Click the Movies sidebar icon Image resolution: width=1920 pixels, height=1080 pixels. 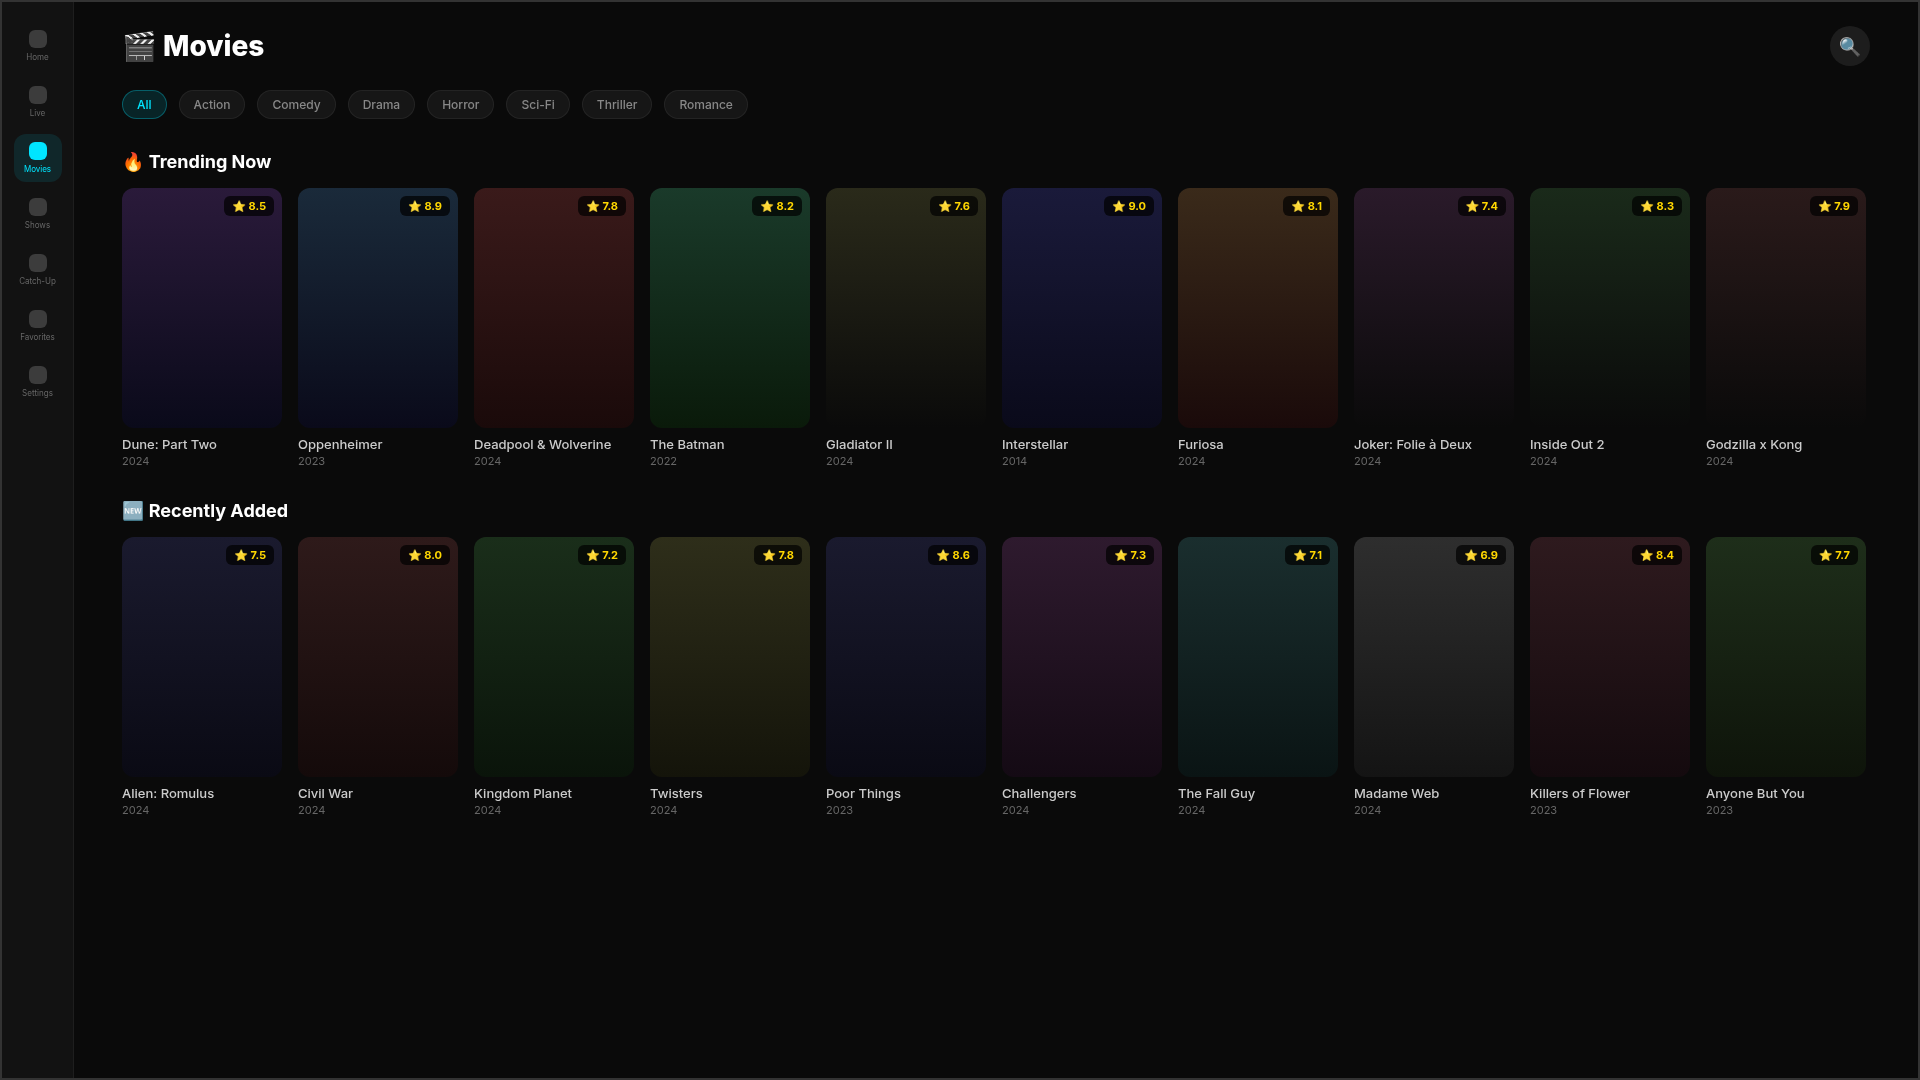(37, 155)
